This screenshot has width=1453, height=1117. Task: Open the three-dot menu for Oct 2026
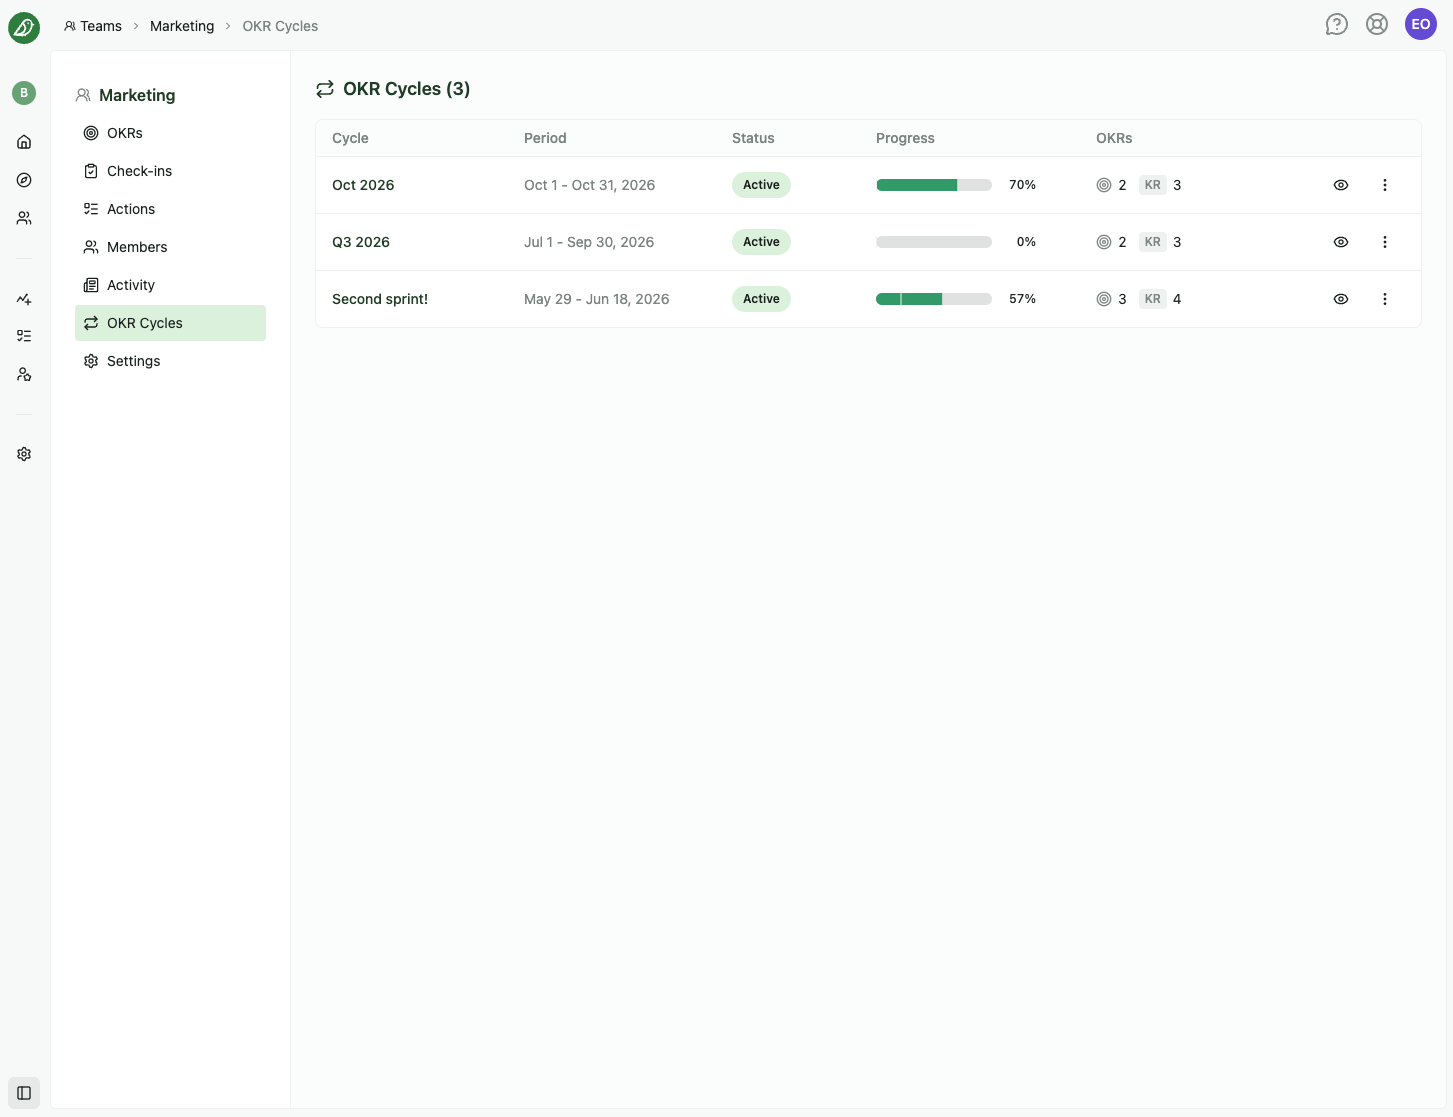(1385, 185)
